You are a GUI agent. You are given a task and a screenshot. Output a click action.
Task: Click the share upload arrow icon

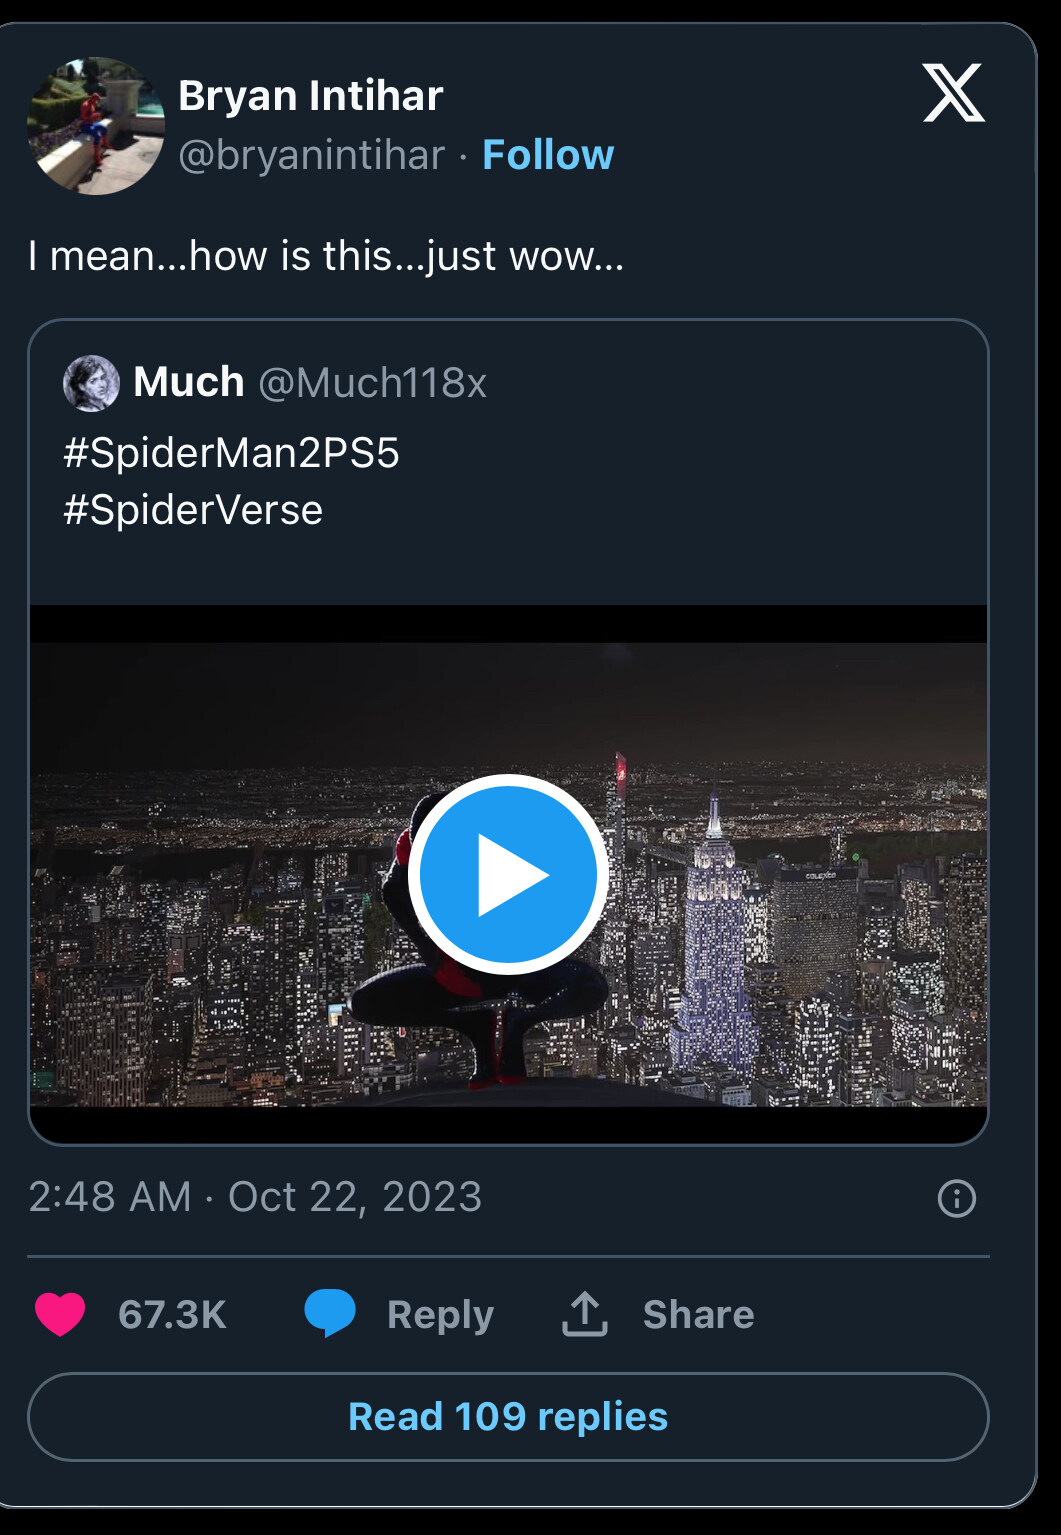pyautogui.click(x=585, y=1314)
